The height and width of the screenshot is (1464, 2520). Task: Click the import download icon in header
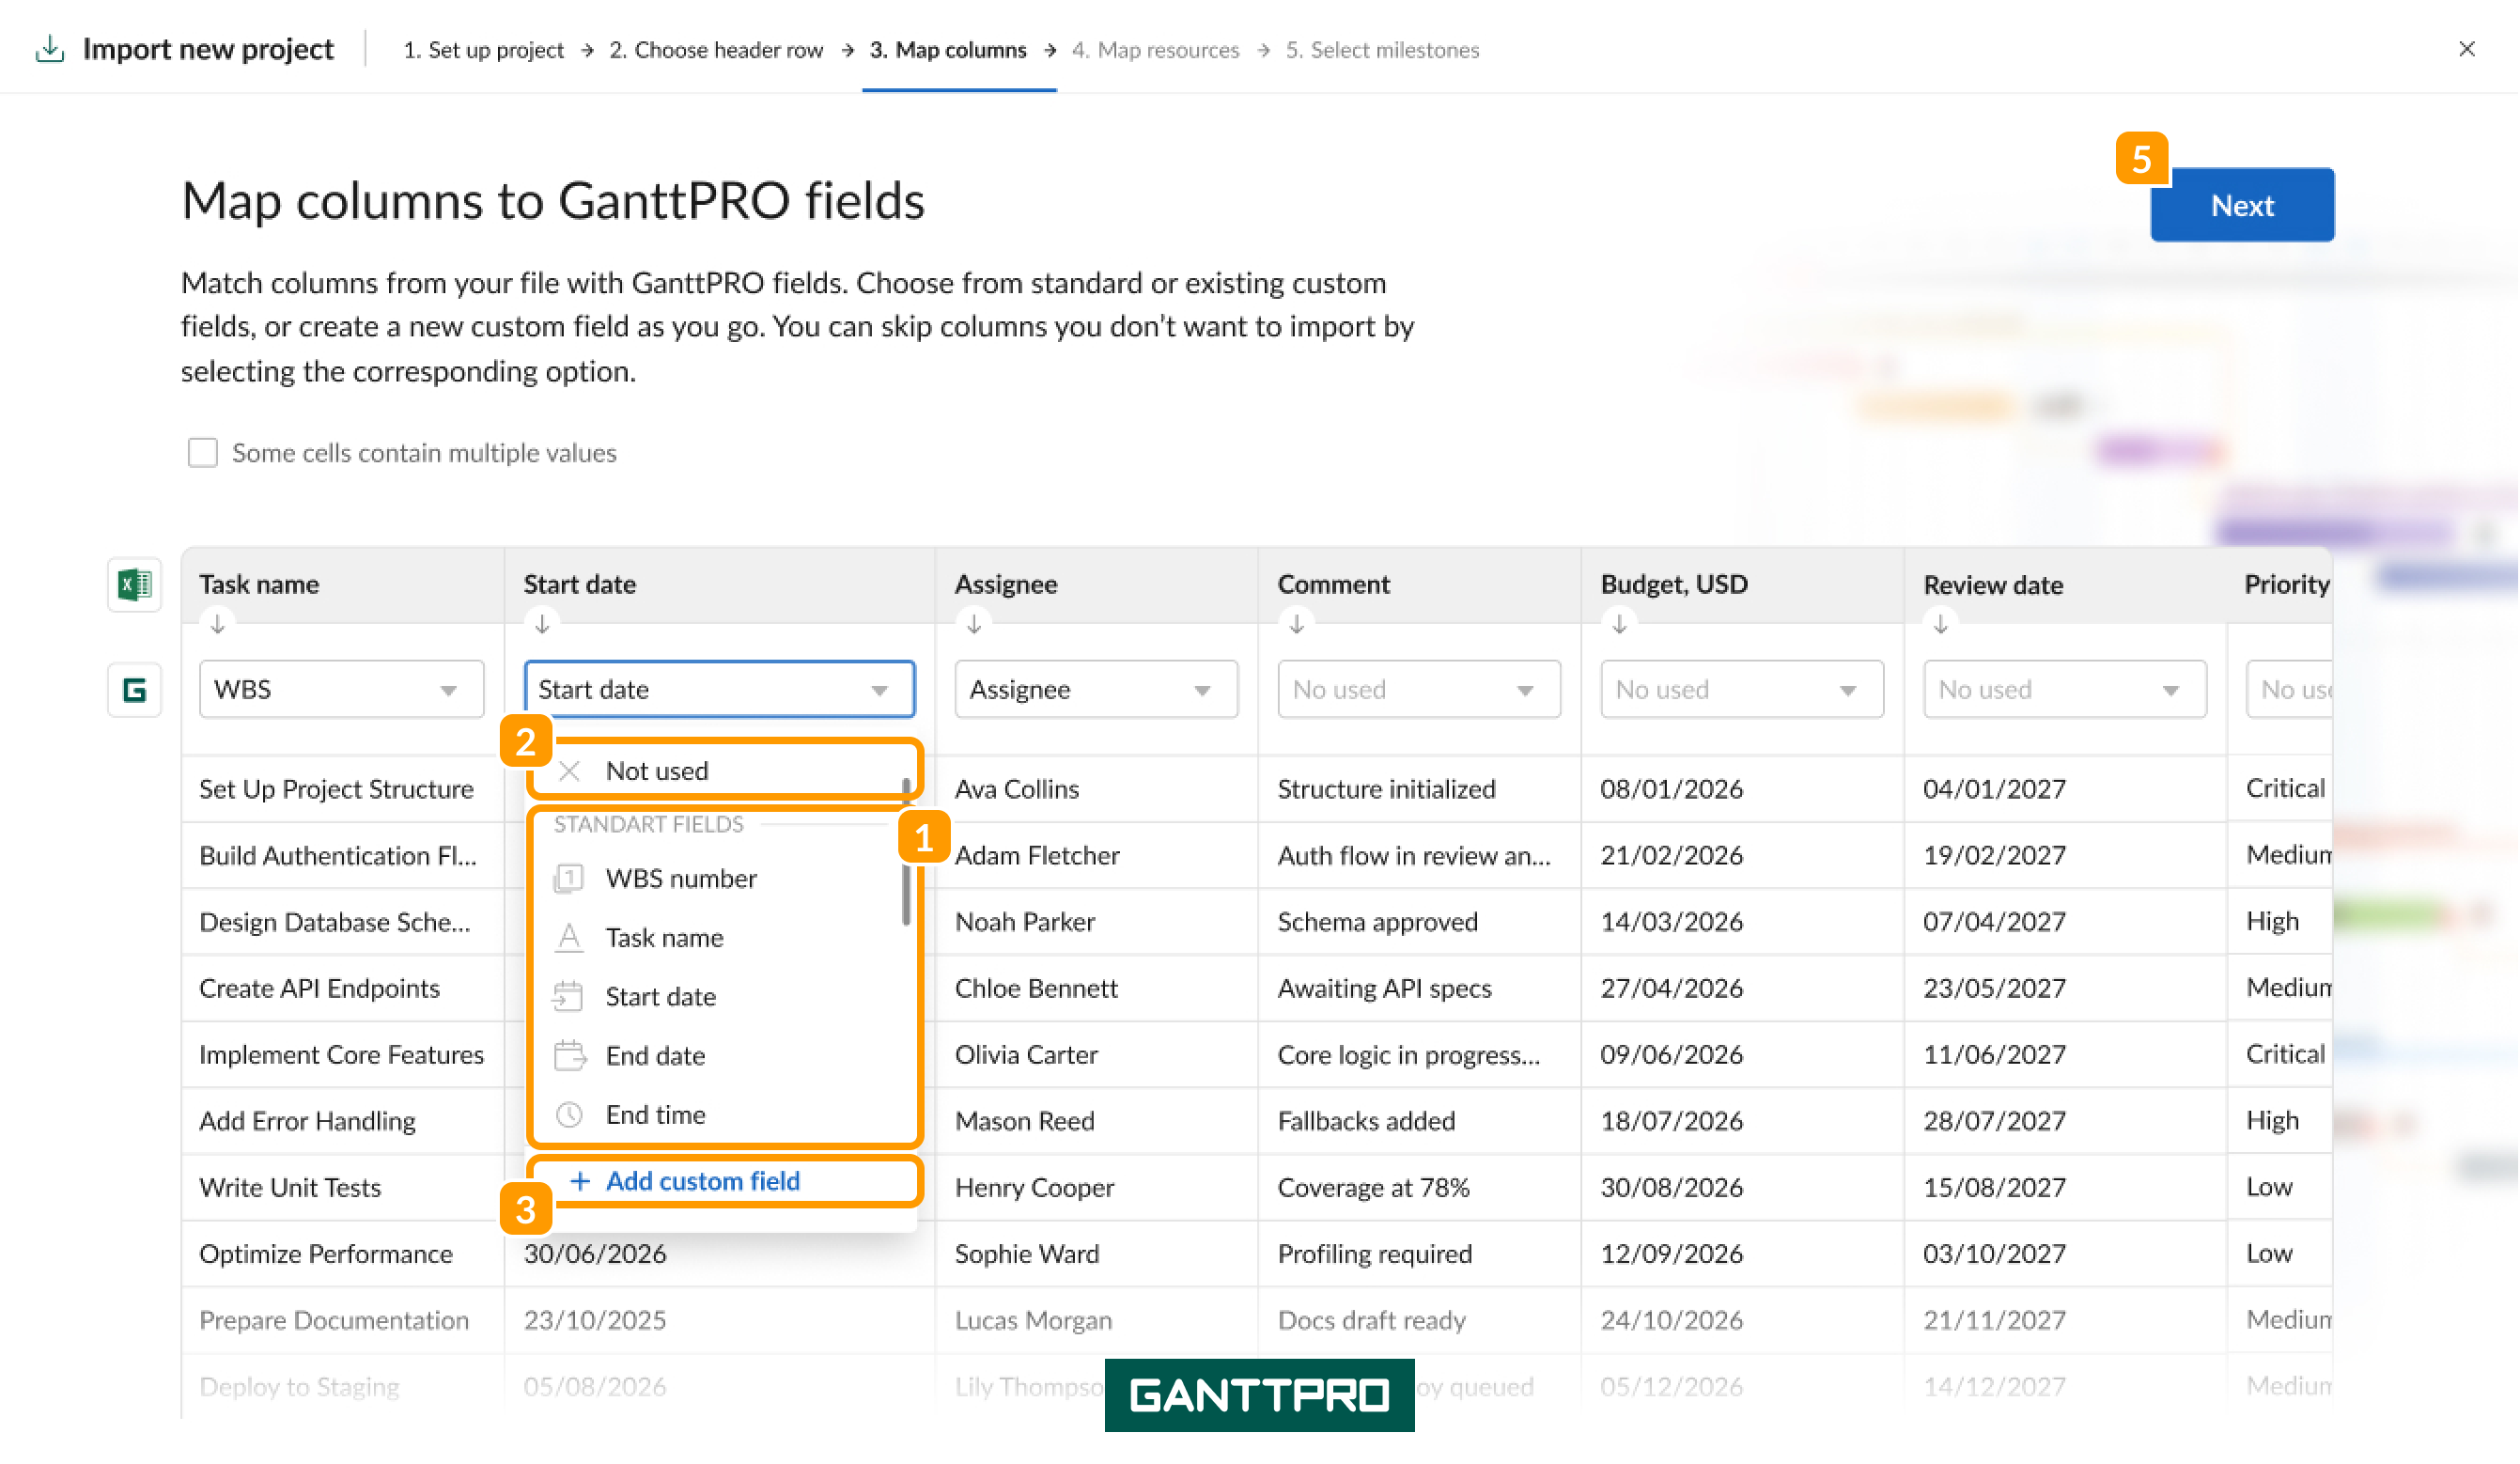pos(49,49)
